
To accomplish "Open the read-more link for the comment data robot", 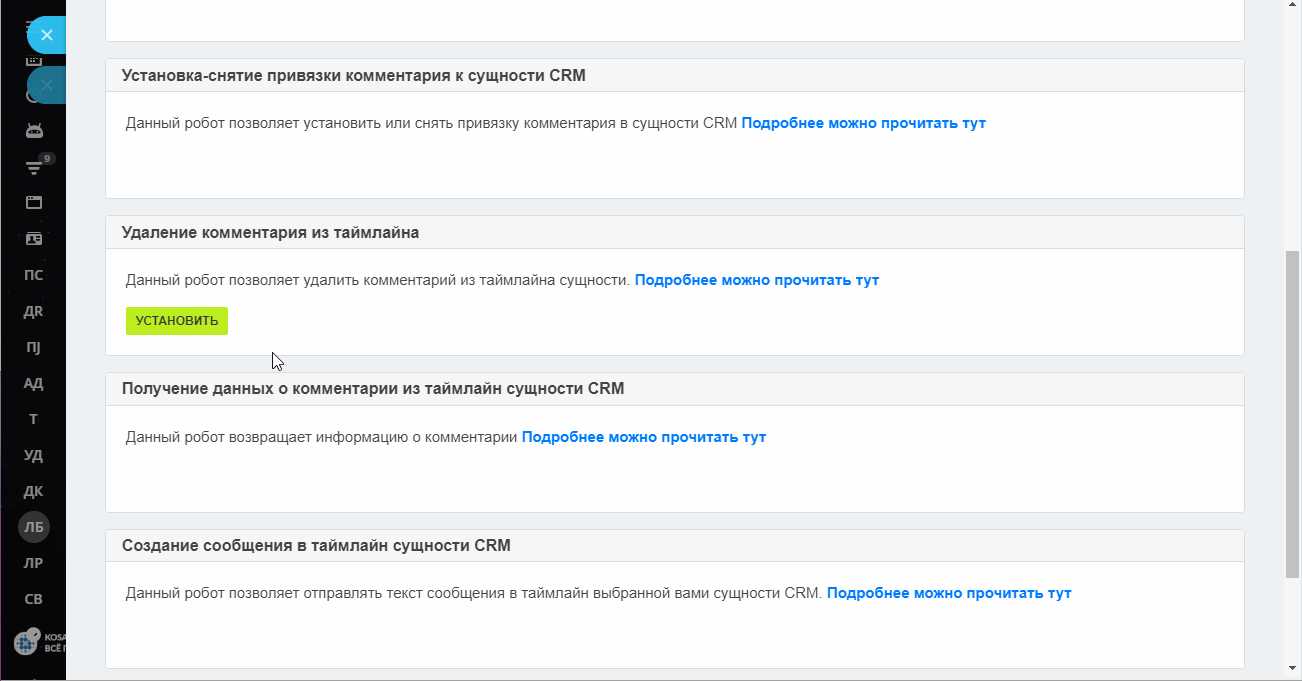I will 644,437.
